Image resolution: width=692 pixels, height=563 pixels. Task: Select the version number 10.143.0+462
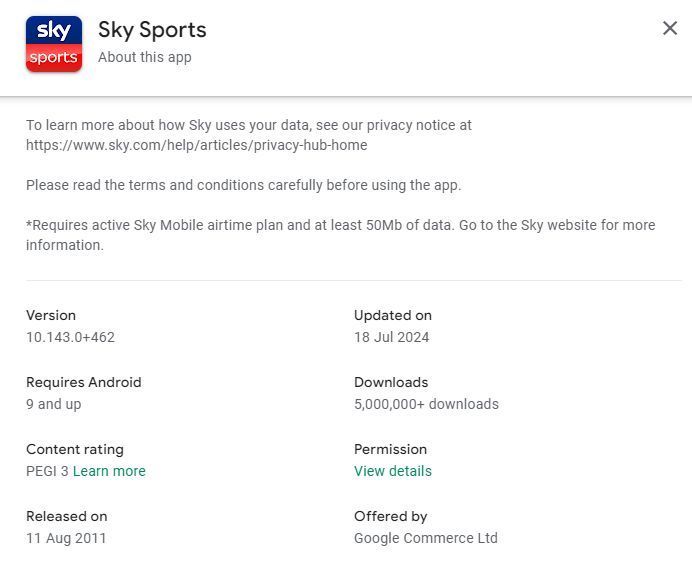(x=70, y=337)
